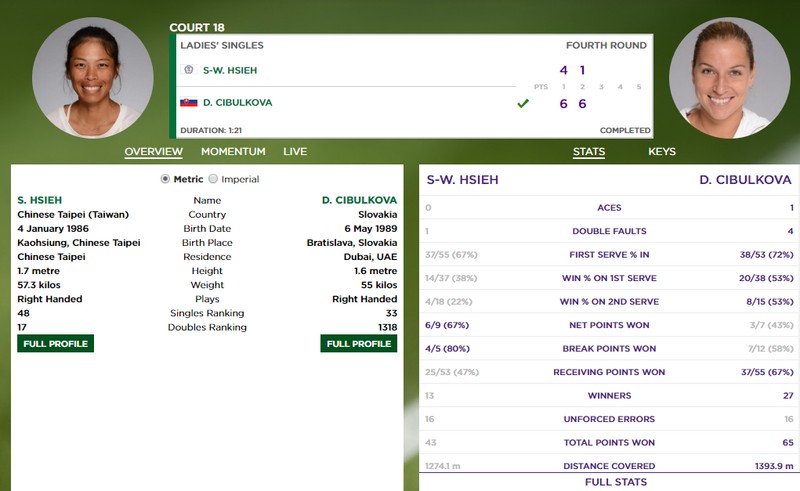Click Cibulkova's 27 winners value

pyautogui.click(x=788, y=396)
